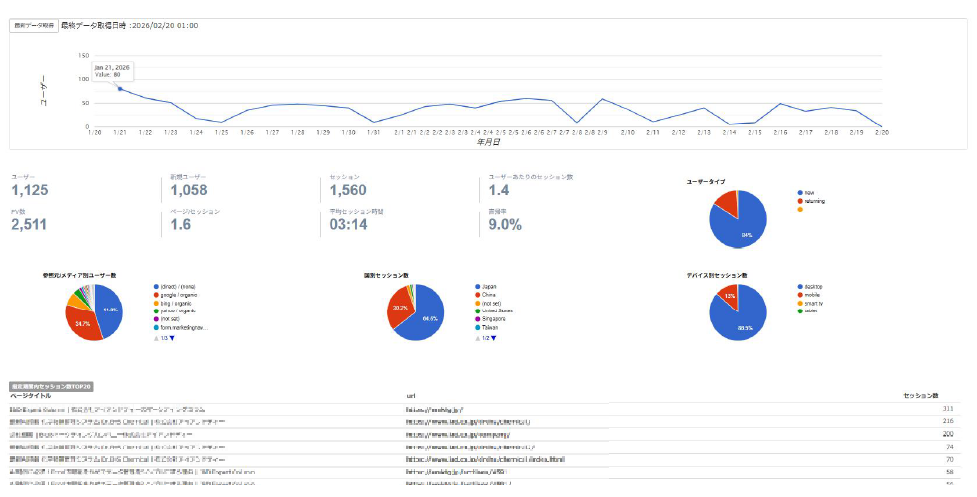Go to previous page of country legend
Image resolution: width=977 pixels, height=497 pixels.
coord(475,338)
